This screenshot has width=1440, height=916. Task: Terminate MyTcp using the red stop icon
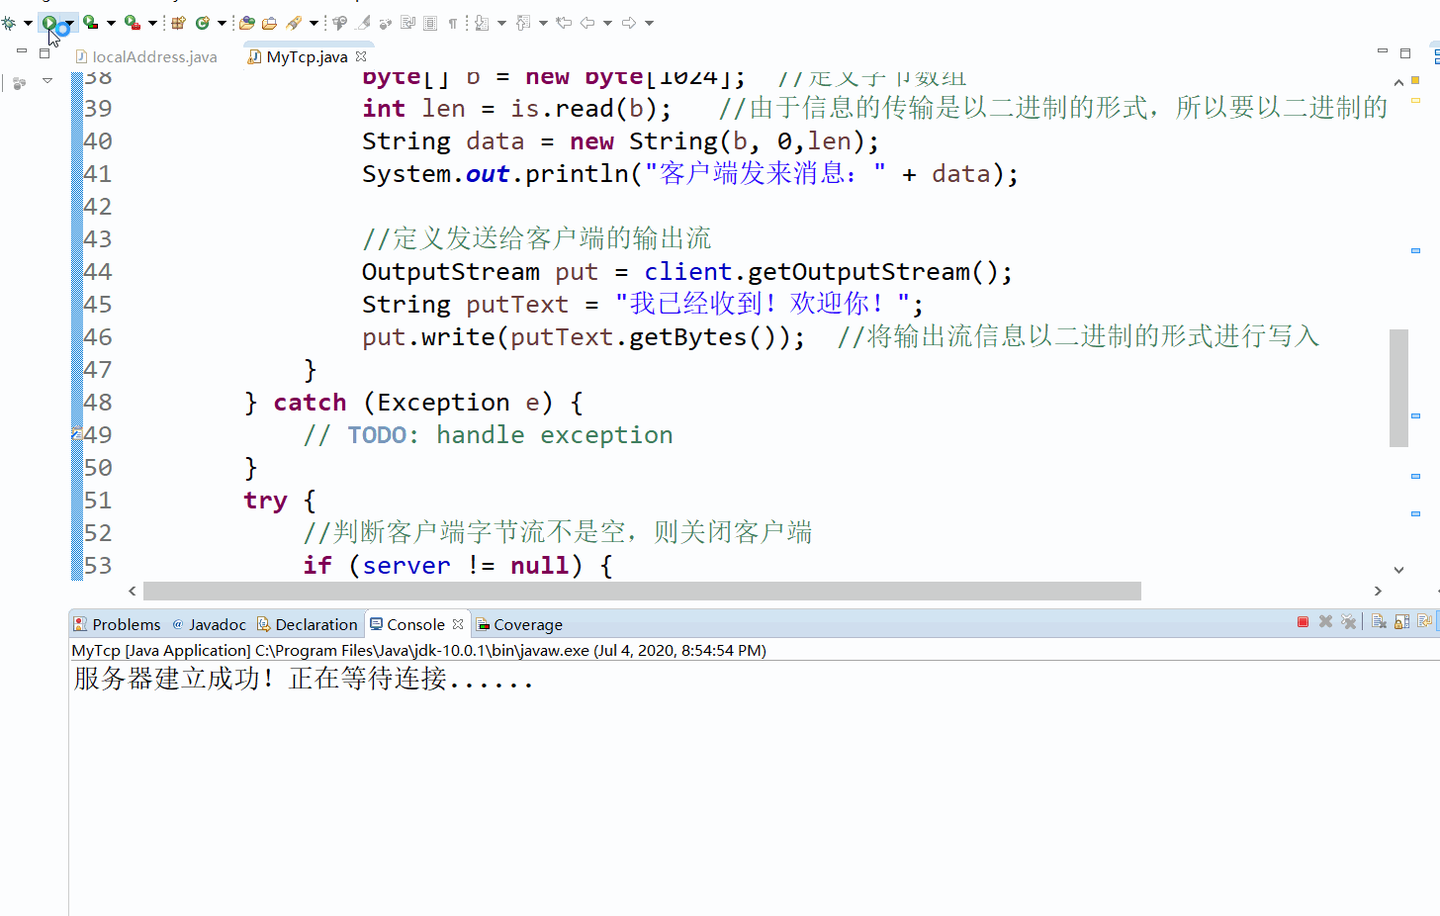pos(1302,621)
